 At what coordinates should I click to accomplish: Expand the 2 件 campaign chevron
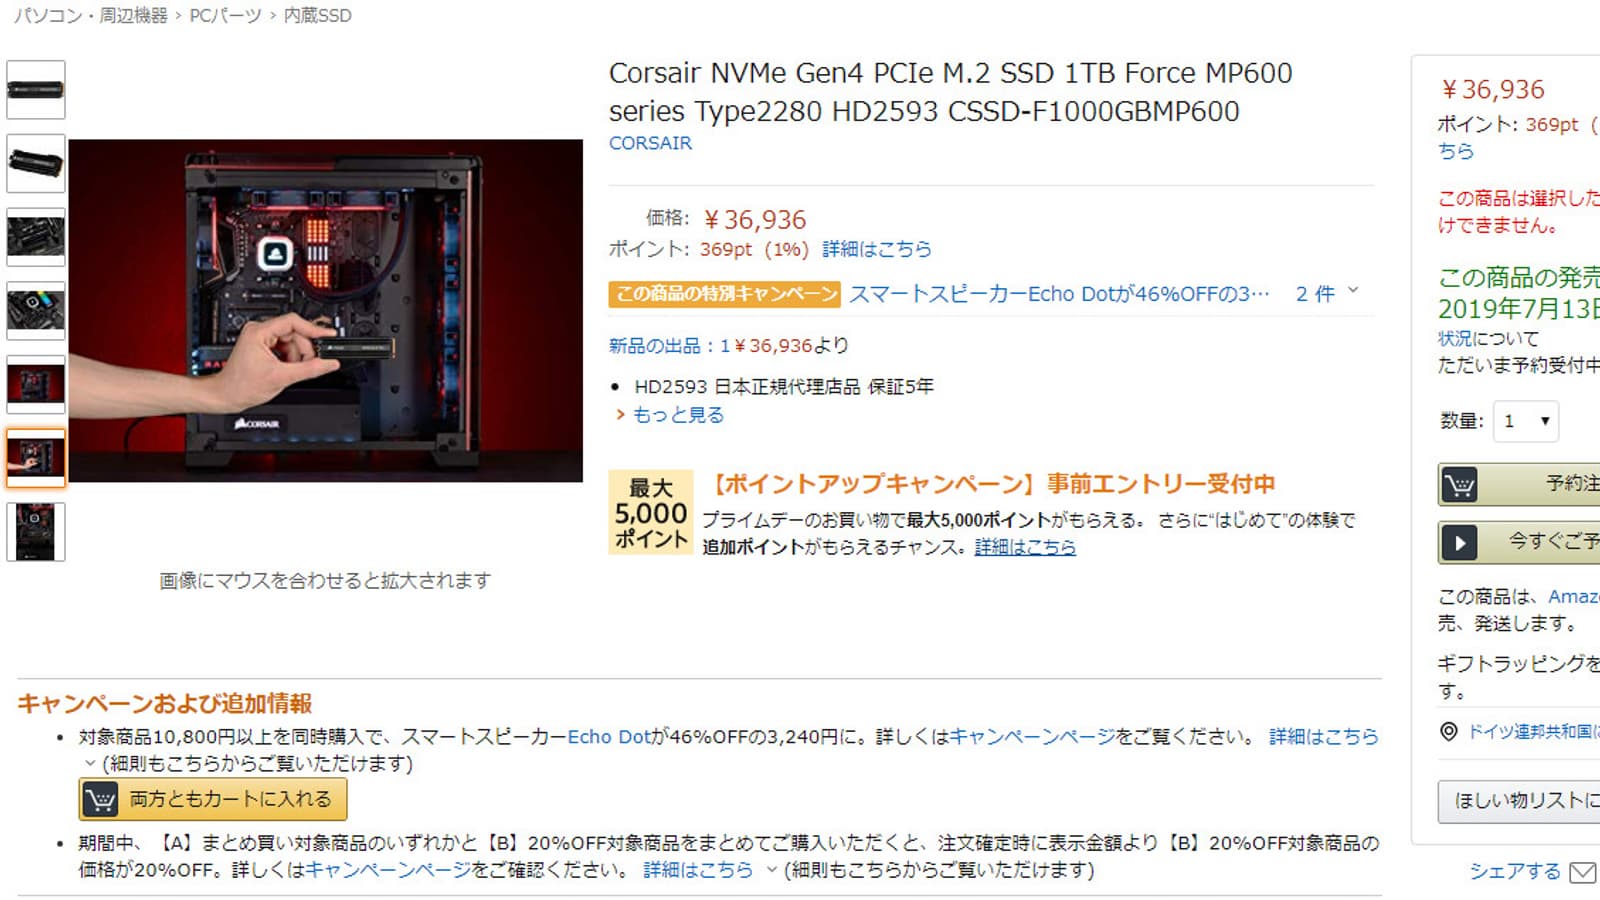[x=1353, y=291]
